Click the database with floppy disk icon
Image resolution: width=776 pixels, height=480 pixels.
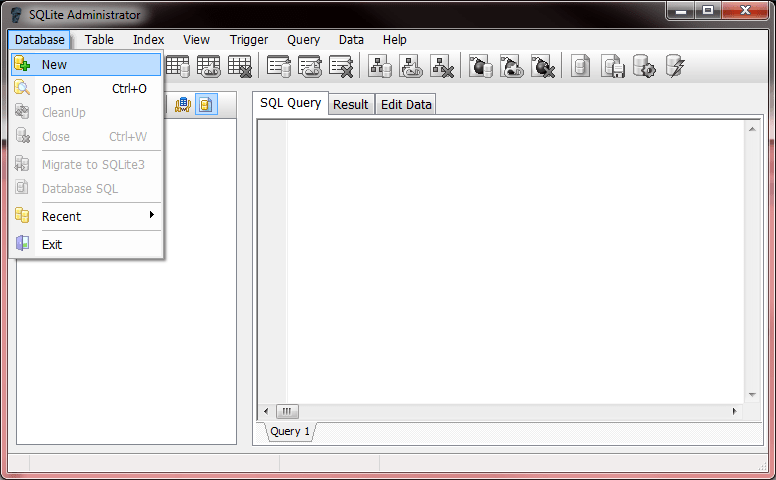[x=612, y=66]
